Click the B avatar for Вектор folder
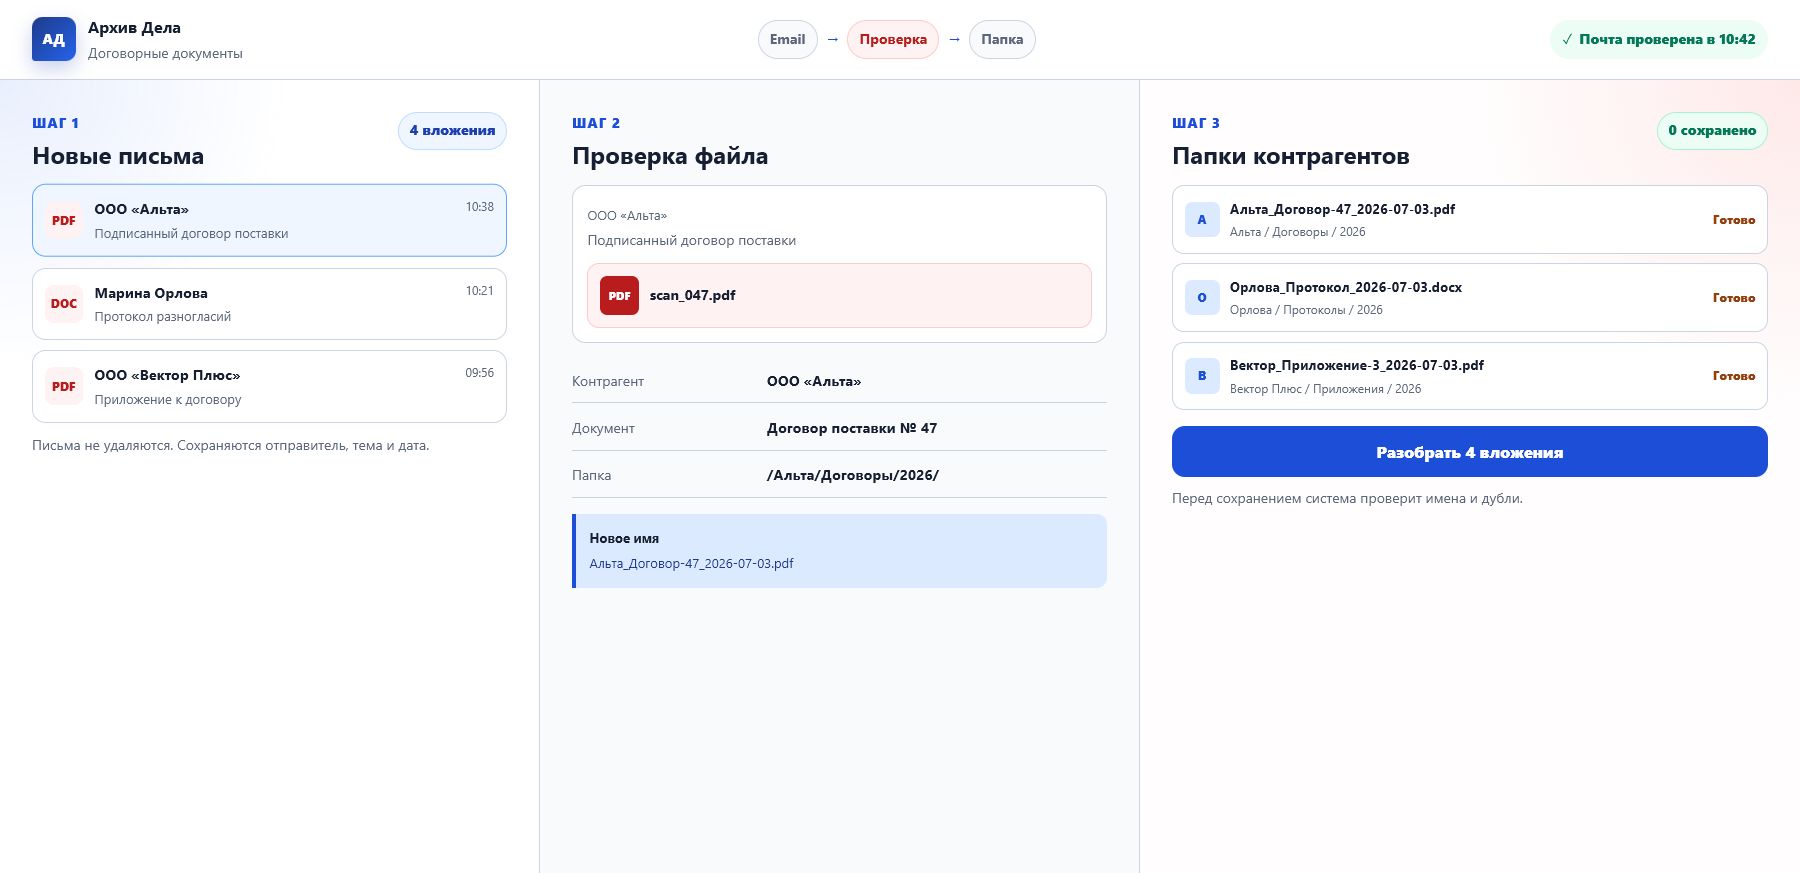Viewport: 1800px width, 873px height. click(1202, 376)
